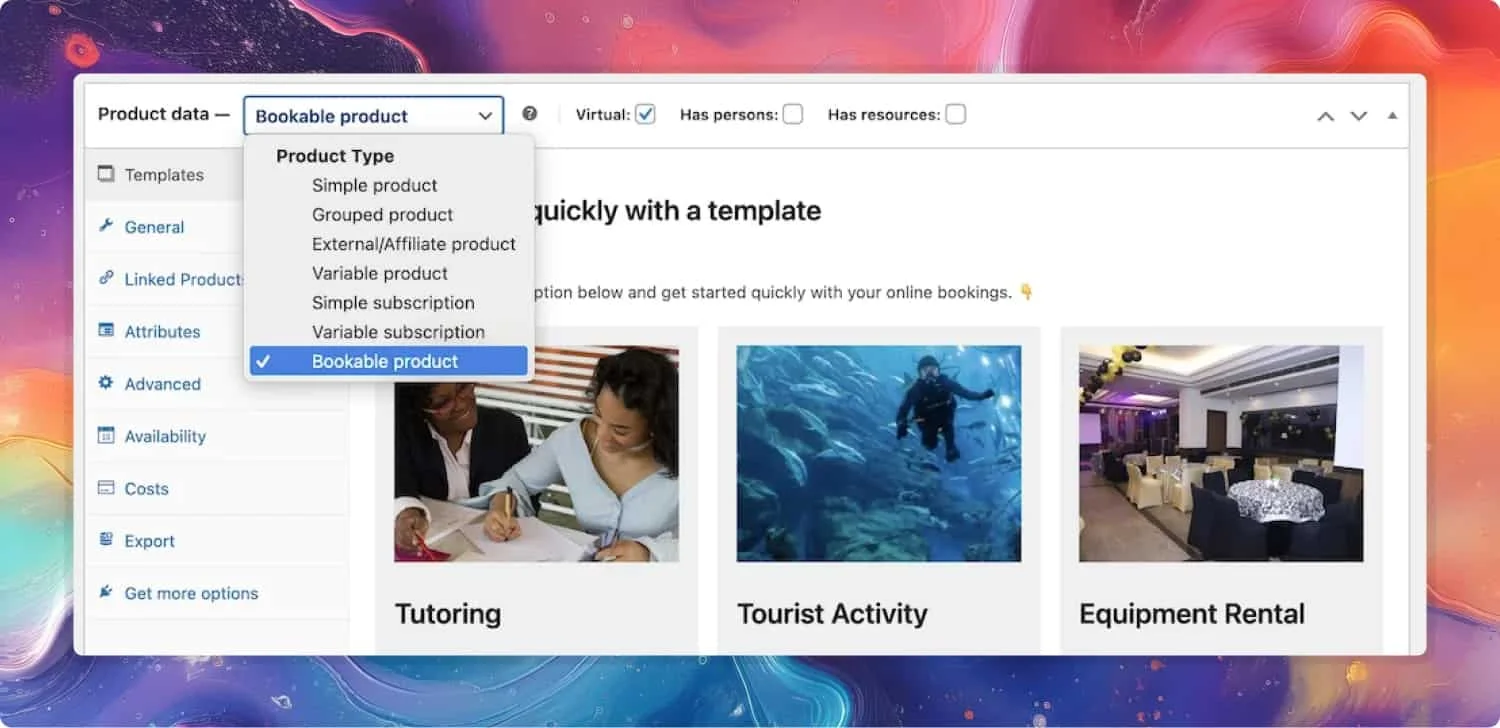Click the Equipment Rental template title
This screenshot has height=728, width=1500.
pos(1192,613)
